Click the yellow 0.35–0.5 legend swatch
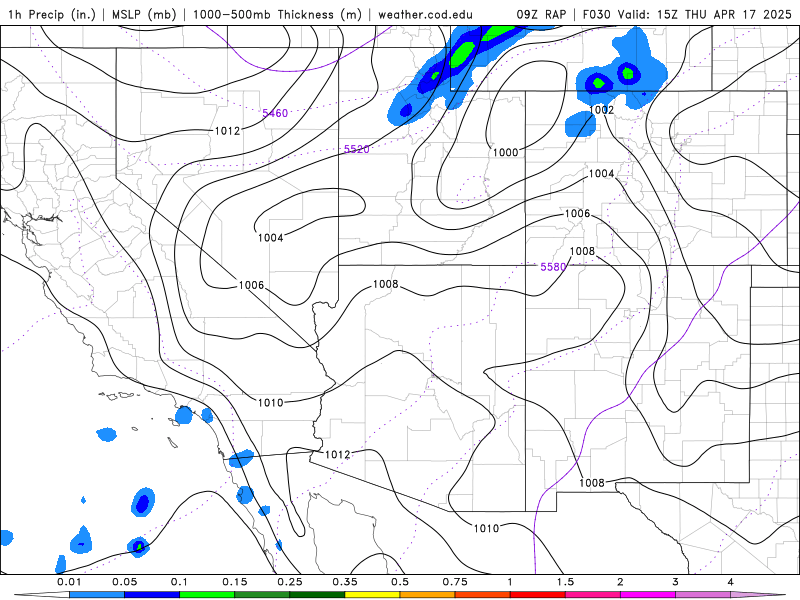The height and width of the screenshot is (600, 800). coord(372,595)
